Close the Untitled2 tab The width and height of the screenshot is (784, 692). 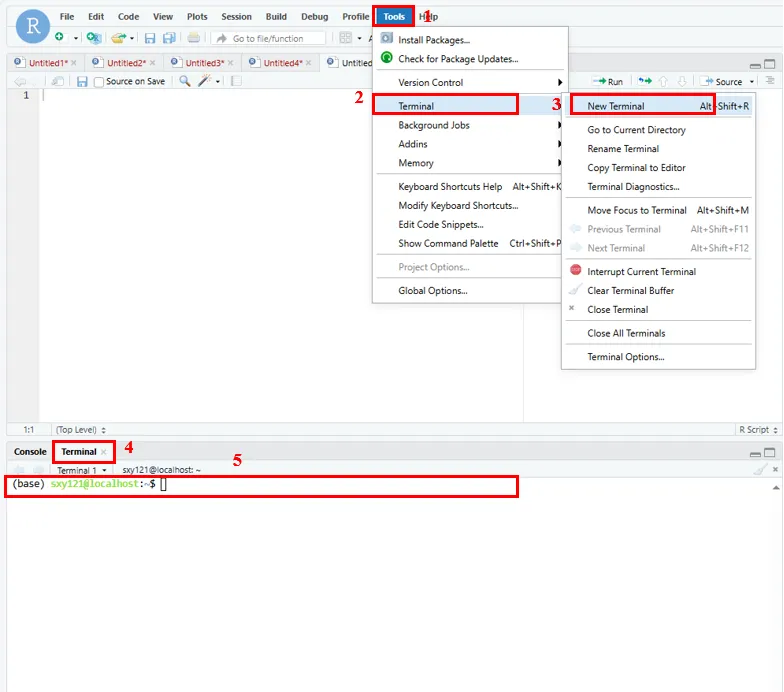154,63
